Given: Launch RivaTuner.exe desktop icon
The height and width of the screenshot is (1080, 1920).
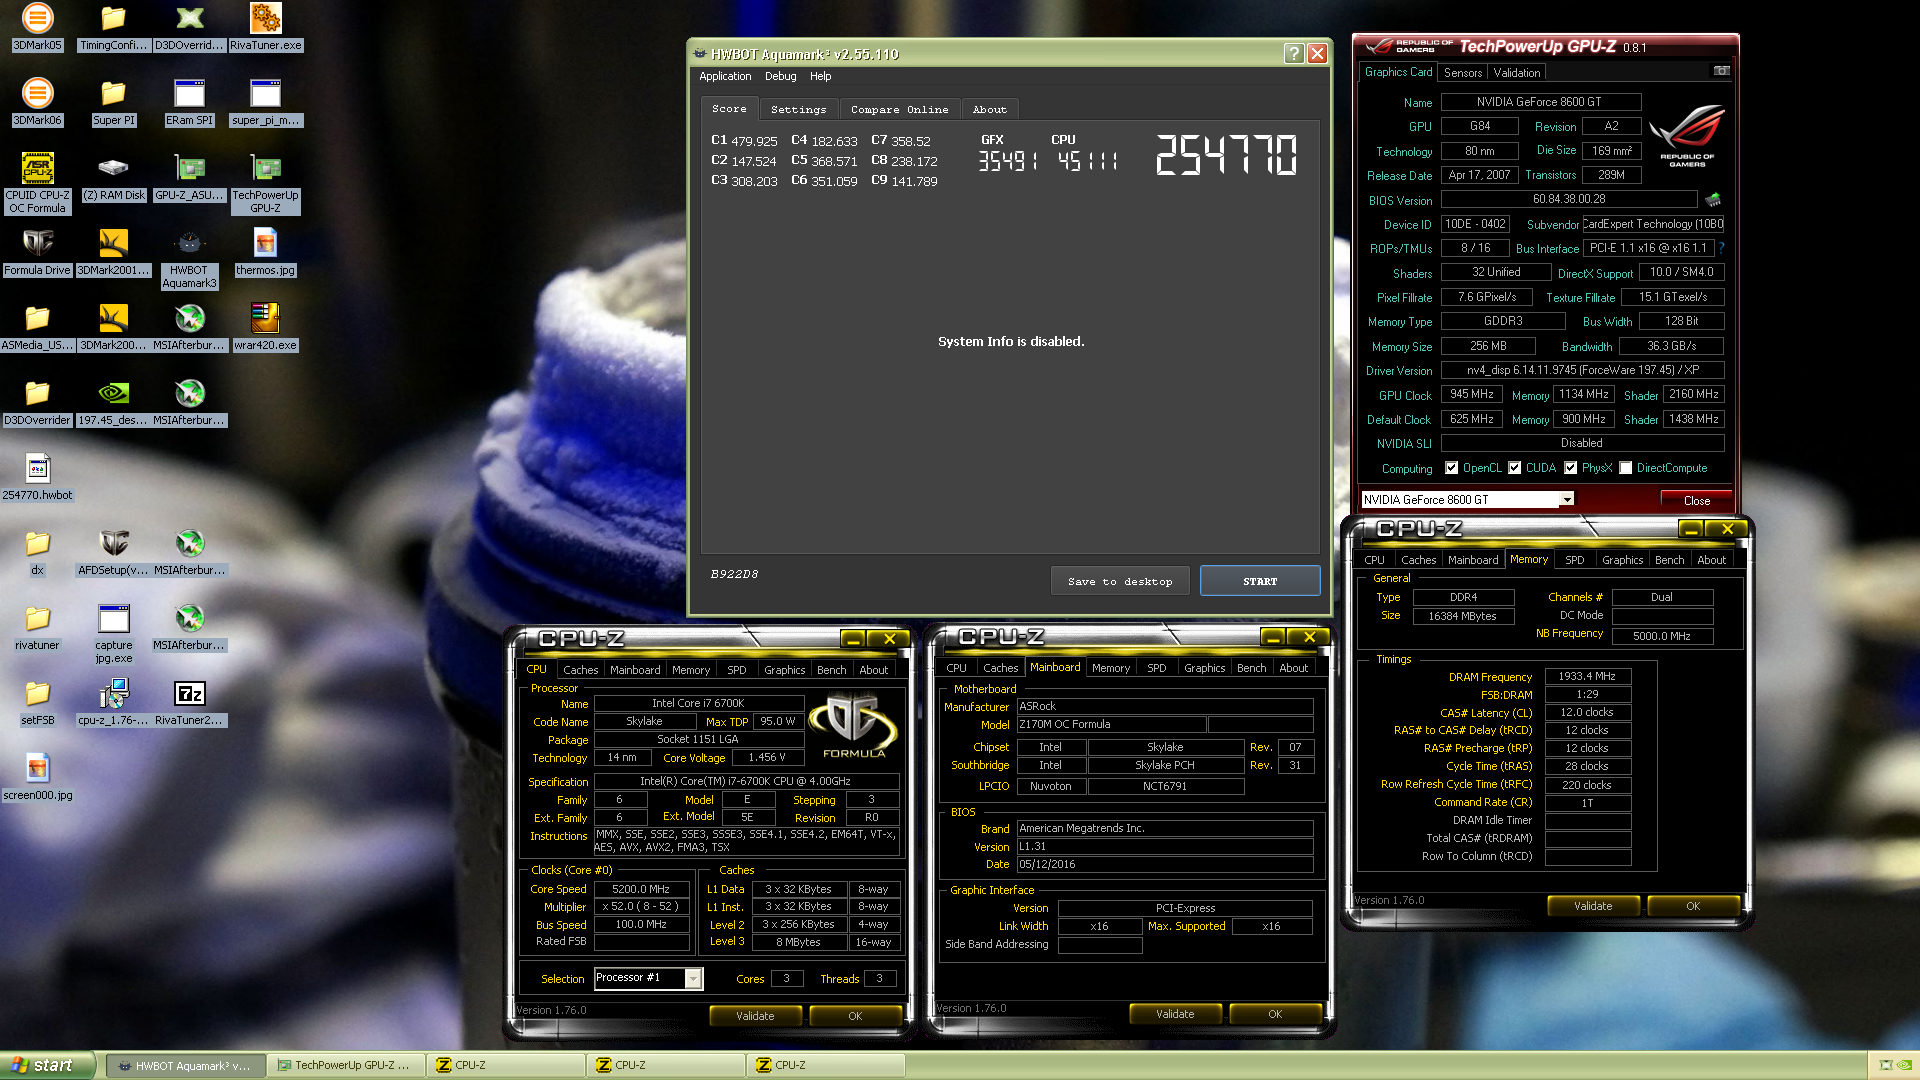Looking at the screenshot, I should tap(265, 27).
